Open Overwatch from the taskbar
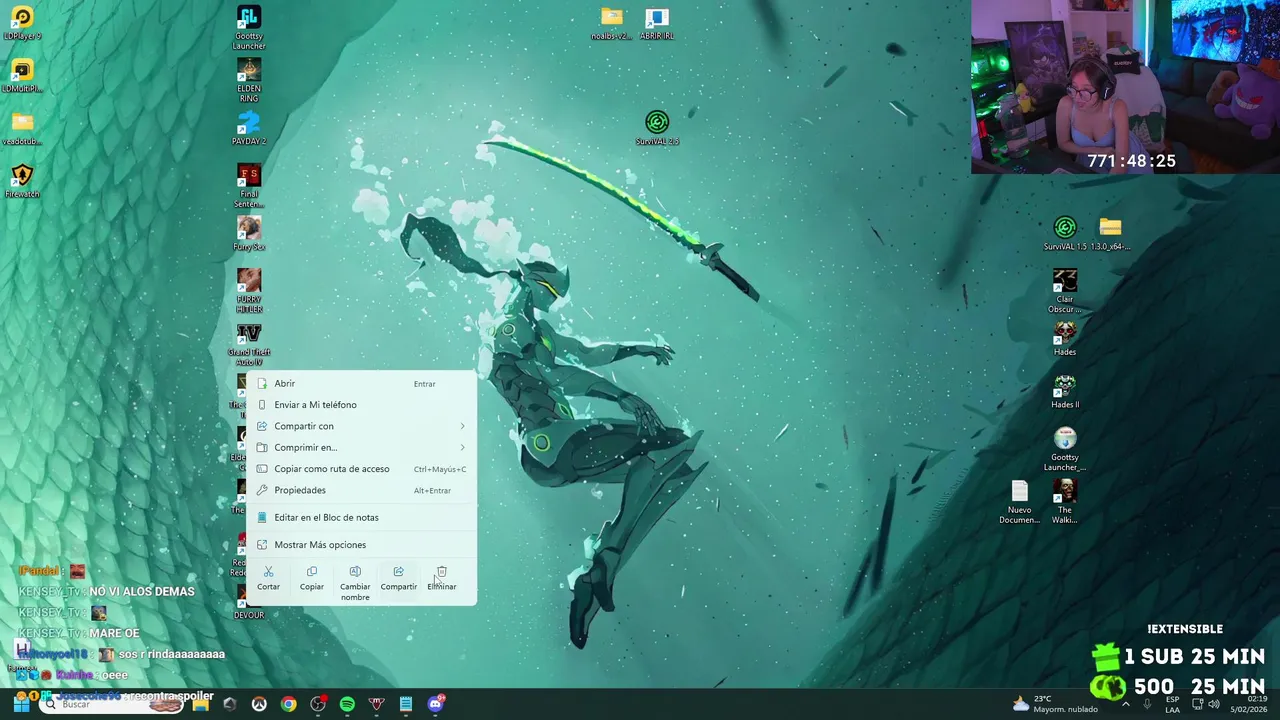 (259, 704)
